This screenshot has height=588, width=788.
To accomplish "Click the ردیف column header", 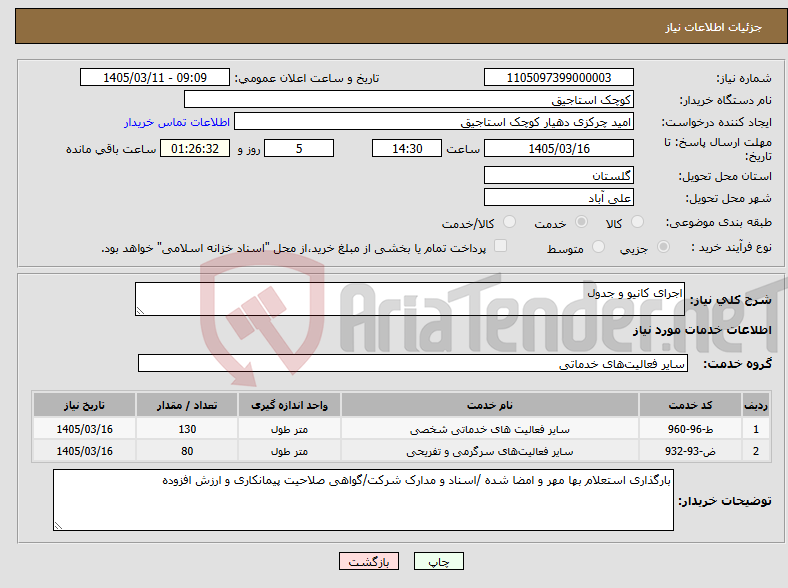I will pyautogui.click(x=756, y=405).
